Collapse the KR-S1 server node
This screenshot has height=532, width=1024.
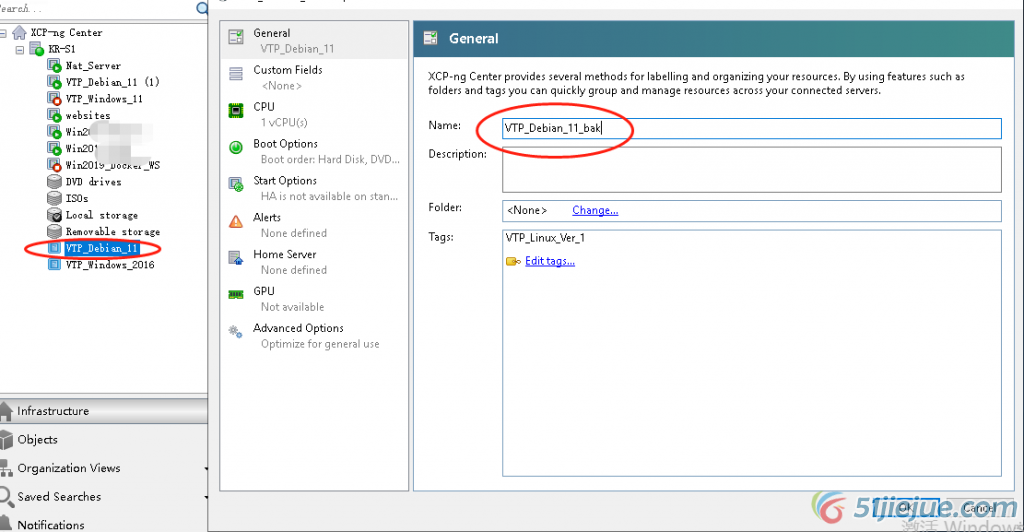coord(20,49)
